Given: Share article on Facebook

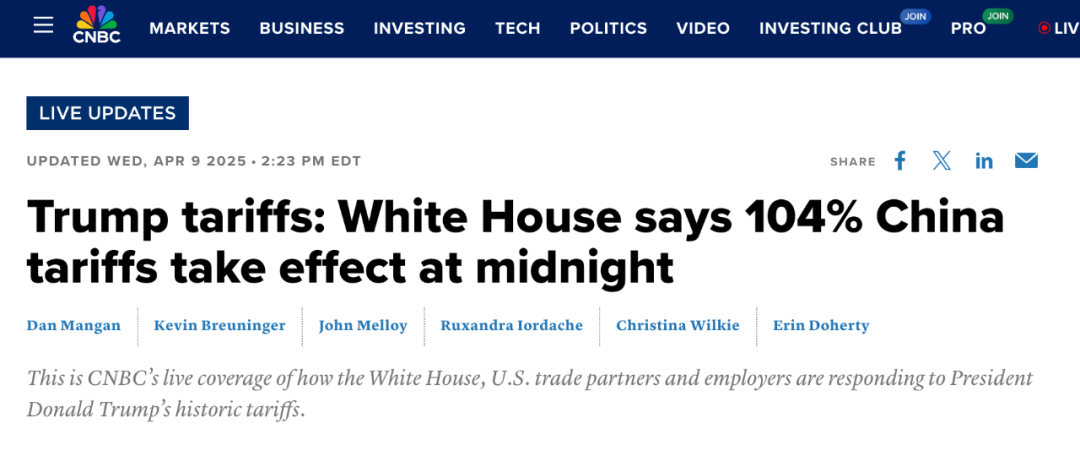Looking at the screenshot, I should 900,161.
